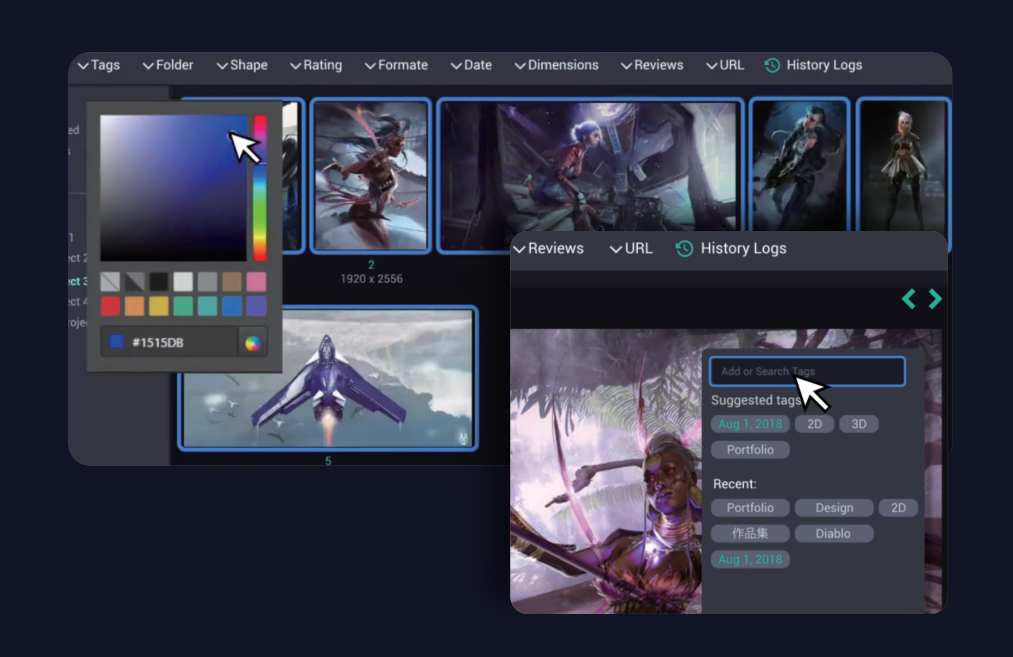The height and width of the screenshot is (657, 1013).
Task: Select thumbnail of white-haired standing character
Action: point(903,165)
